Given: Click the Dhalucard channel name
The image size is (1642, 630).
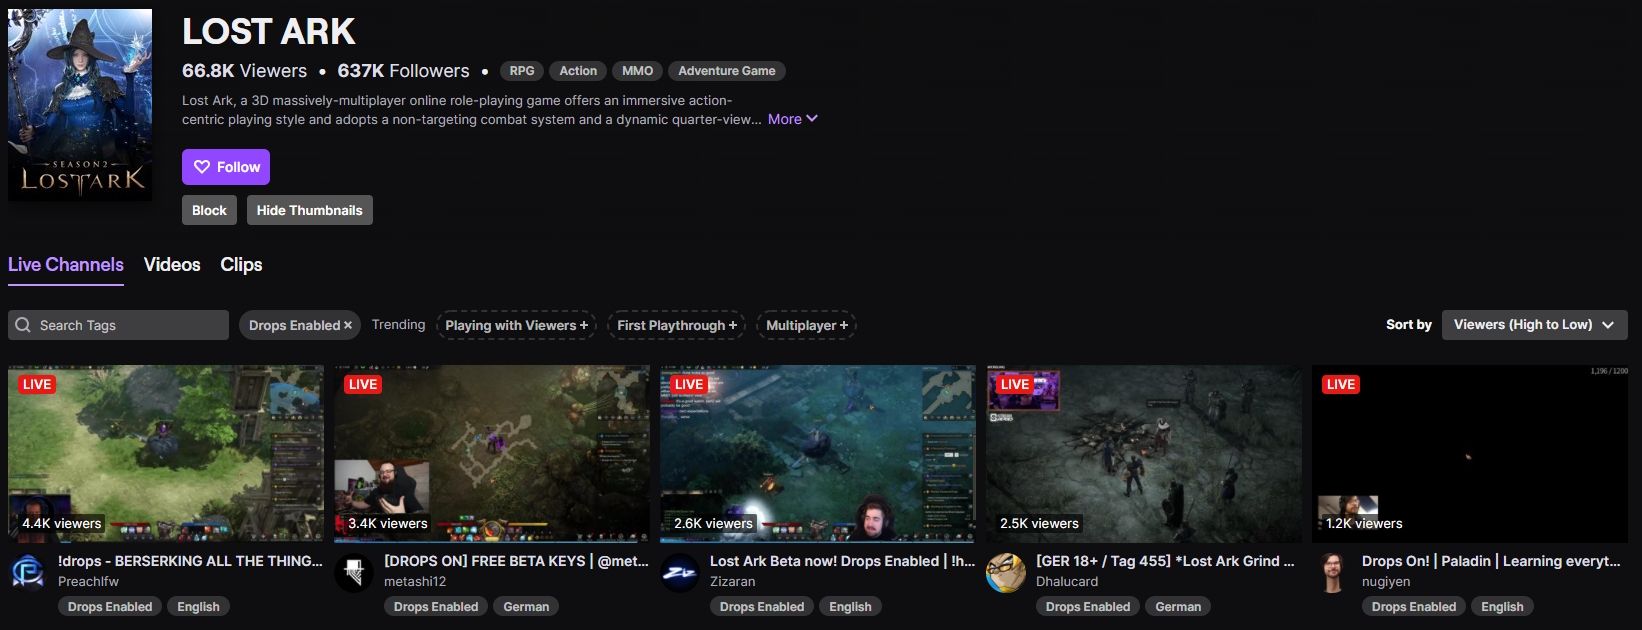Looking at the screenshot, I should click(1067, 581).
